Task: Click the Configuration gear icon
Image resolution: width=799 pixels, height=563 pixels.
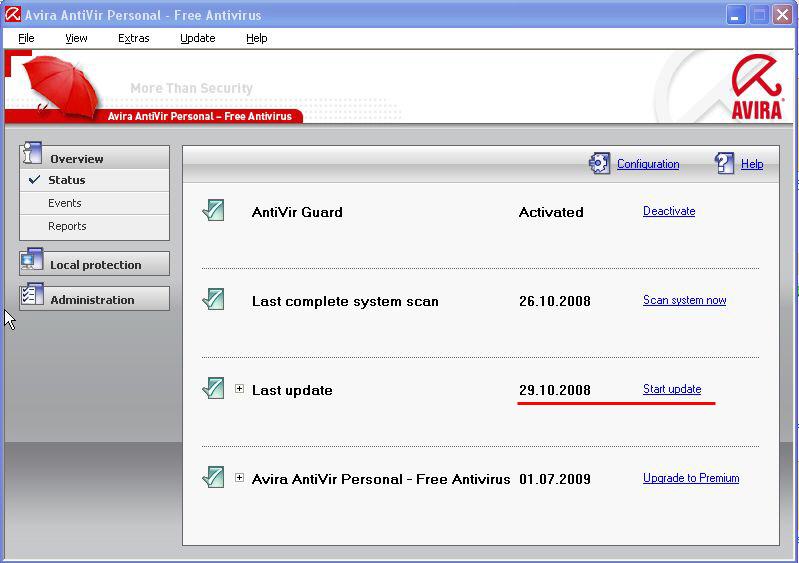Action: click(x=599, y=164)
